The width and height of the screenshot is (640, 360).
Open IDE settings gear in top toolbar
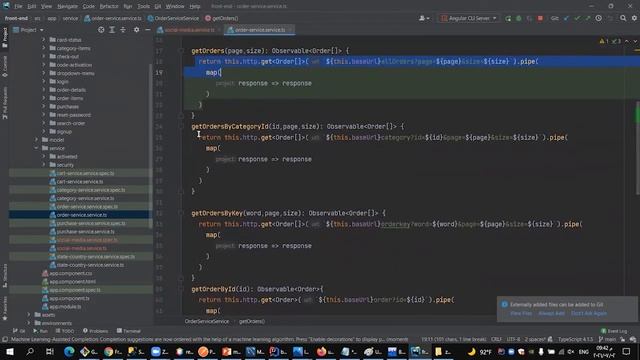coord(634,18)
